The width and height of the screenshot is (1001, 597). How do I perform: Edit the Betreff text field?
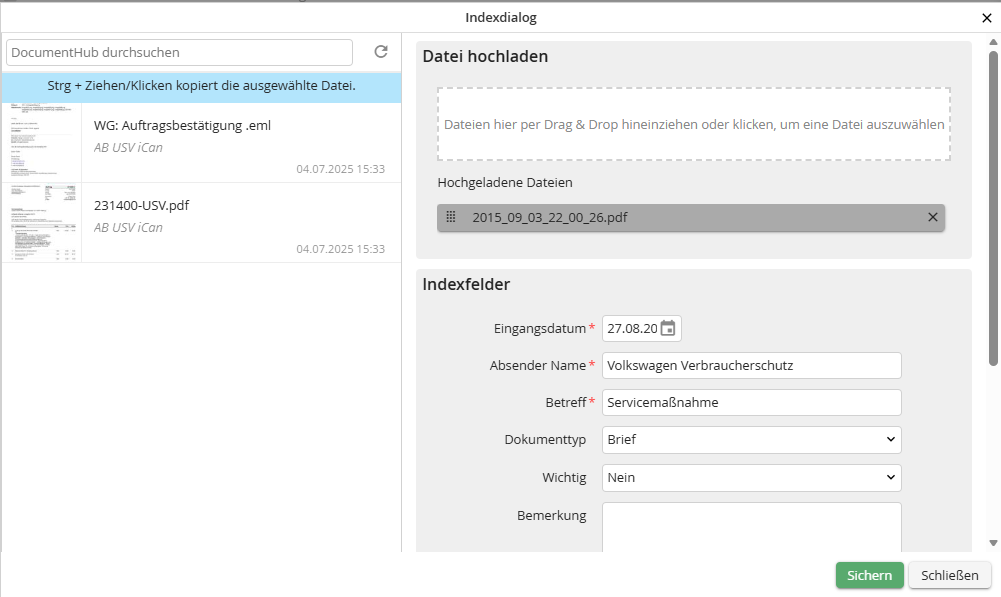tap(751, 403)
